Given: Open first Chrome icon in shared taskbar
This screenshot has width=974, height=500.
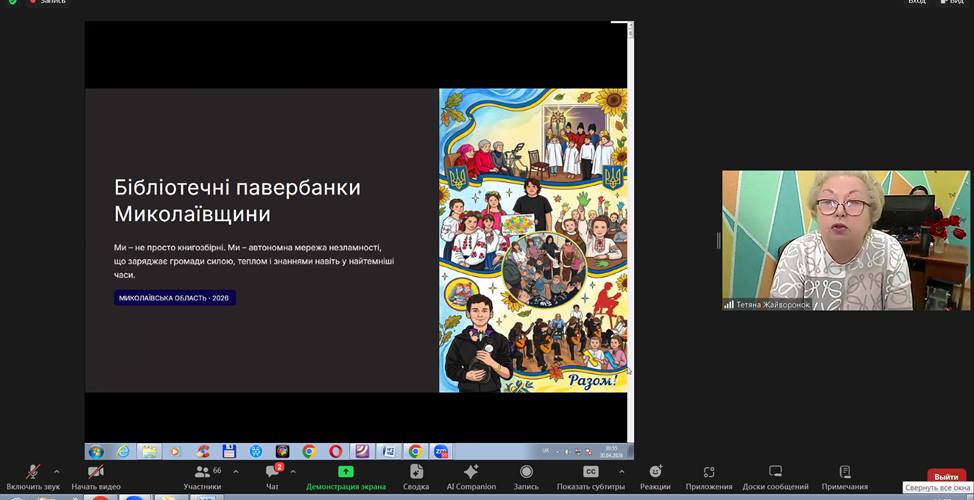Looking at the screenshot, I should click(x=309, y=452).
